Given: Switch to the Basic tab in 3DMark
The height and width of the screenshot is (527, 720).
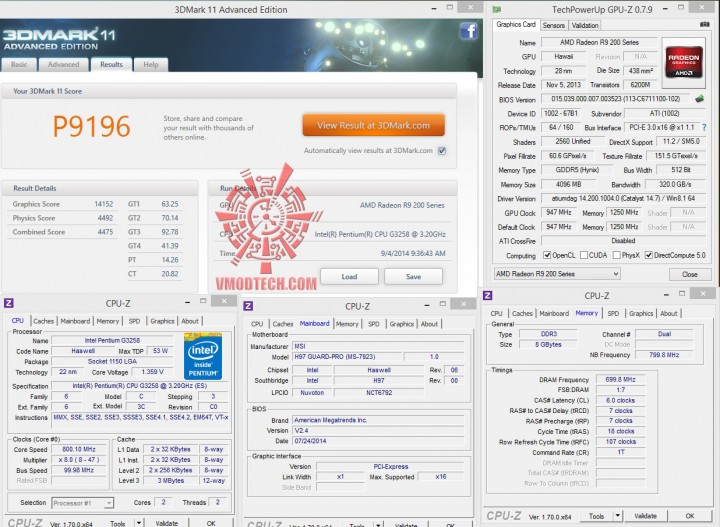Looking at the screenshot, I should [19, 64].
